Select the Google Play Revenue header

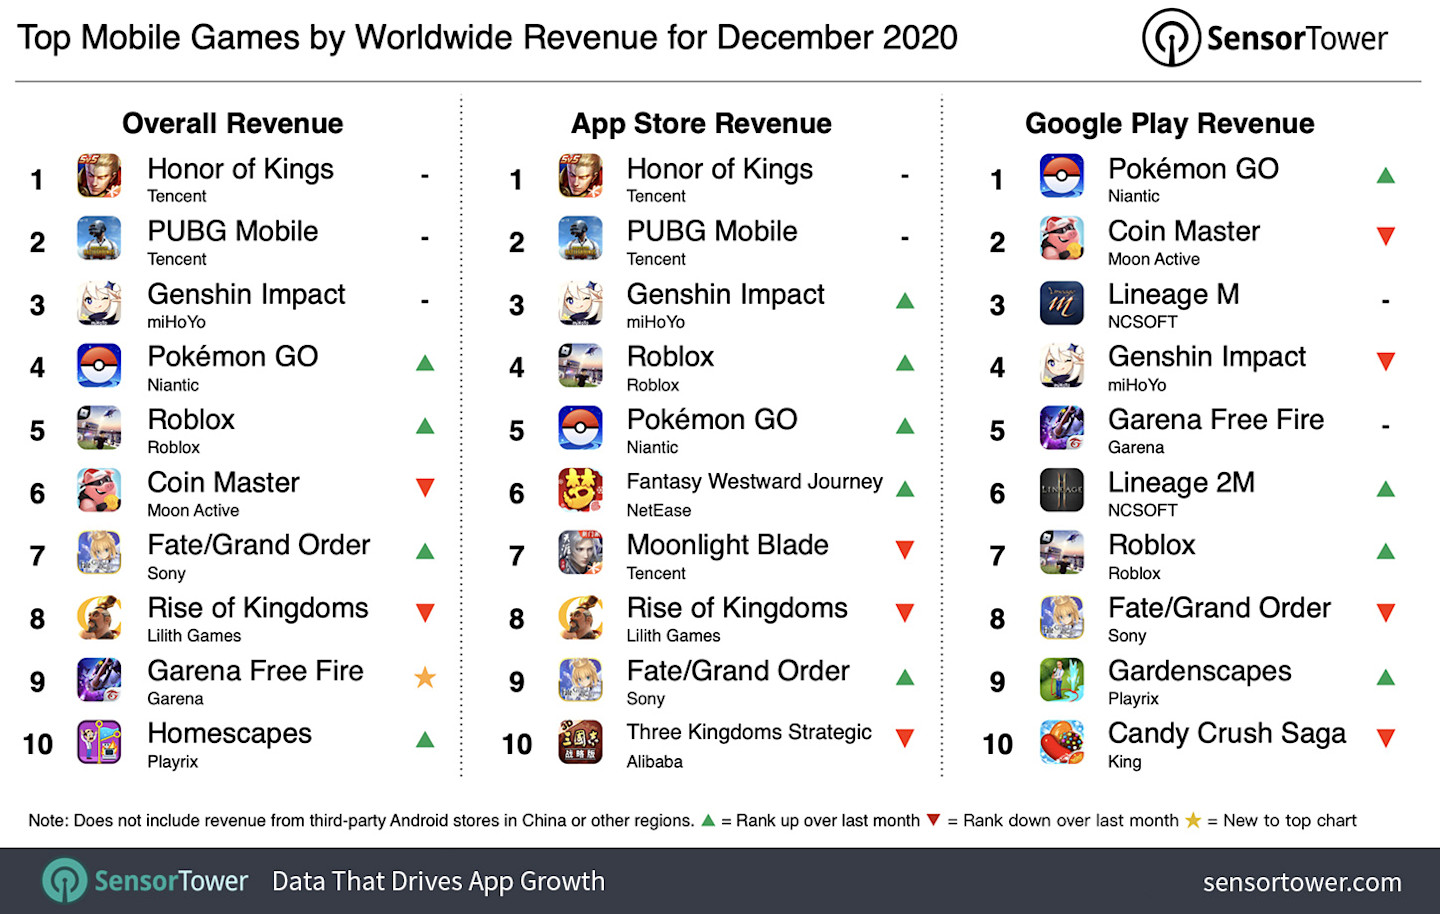pyautogui.click(x=1170, y=123)
